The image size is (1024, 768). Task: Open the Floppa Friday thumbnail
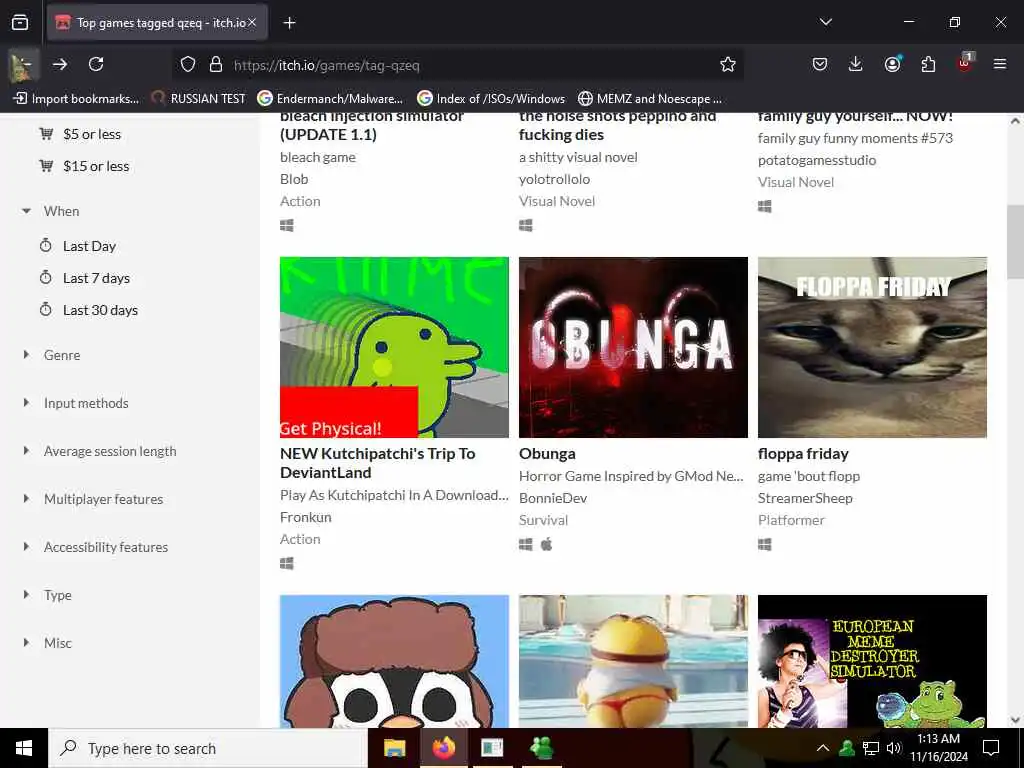[872, 347]
